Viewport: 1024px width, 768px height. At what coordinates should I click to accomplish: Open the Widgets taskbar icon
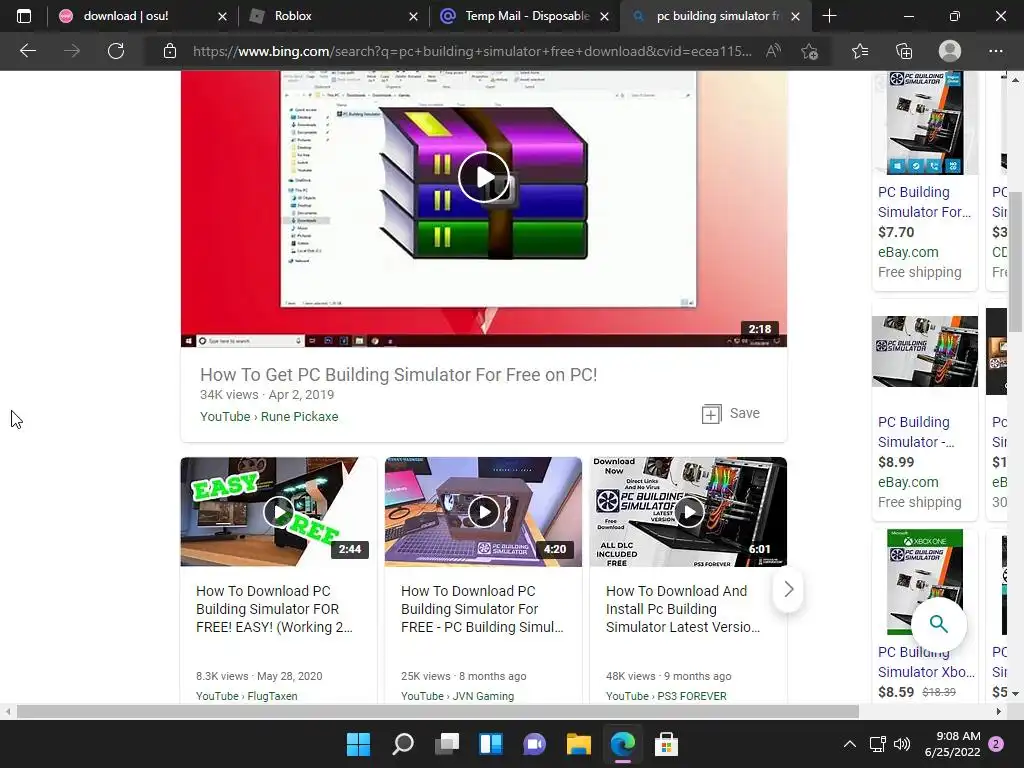(x=490, y=744)
